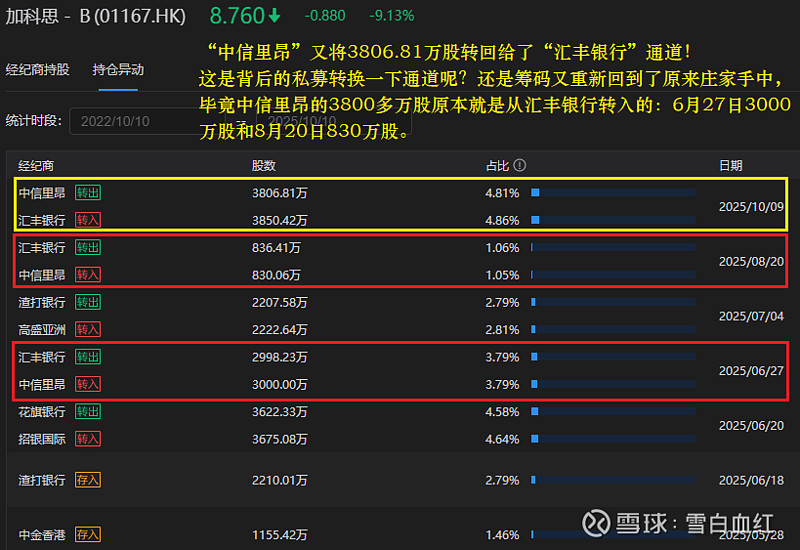The width and height of the screenshot is (800, 550).
Task: Click the -9.13% change percentage
Action: point(391,16)
